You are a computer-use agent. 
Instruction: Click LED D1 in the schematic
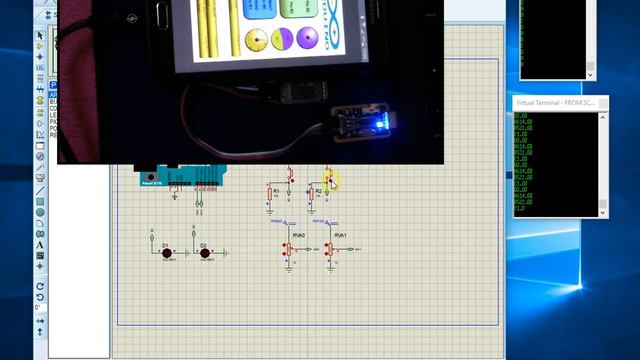click(167, 253)
